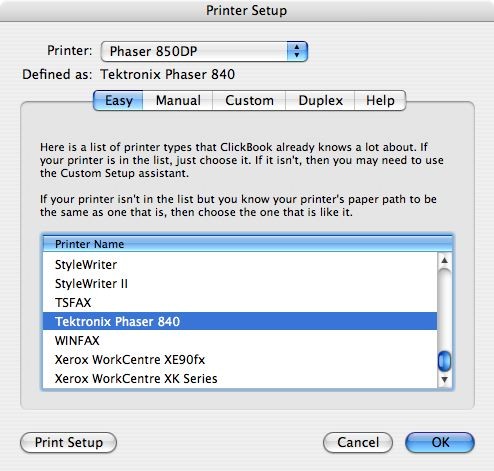494x471 pixels.
Task: Confirm the dialog with OK
Action: 440,443
